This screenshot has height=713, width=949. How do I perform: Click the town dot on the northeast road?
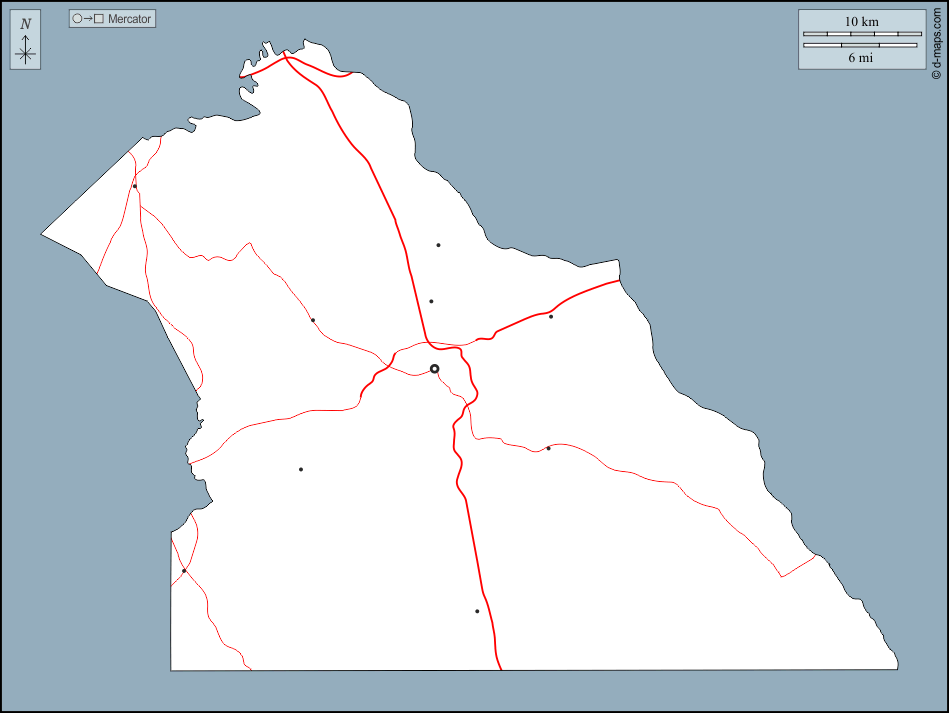point(551,317)
